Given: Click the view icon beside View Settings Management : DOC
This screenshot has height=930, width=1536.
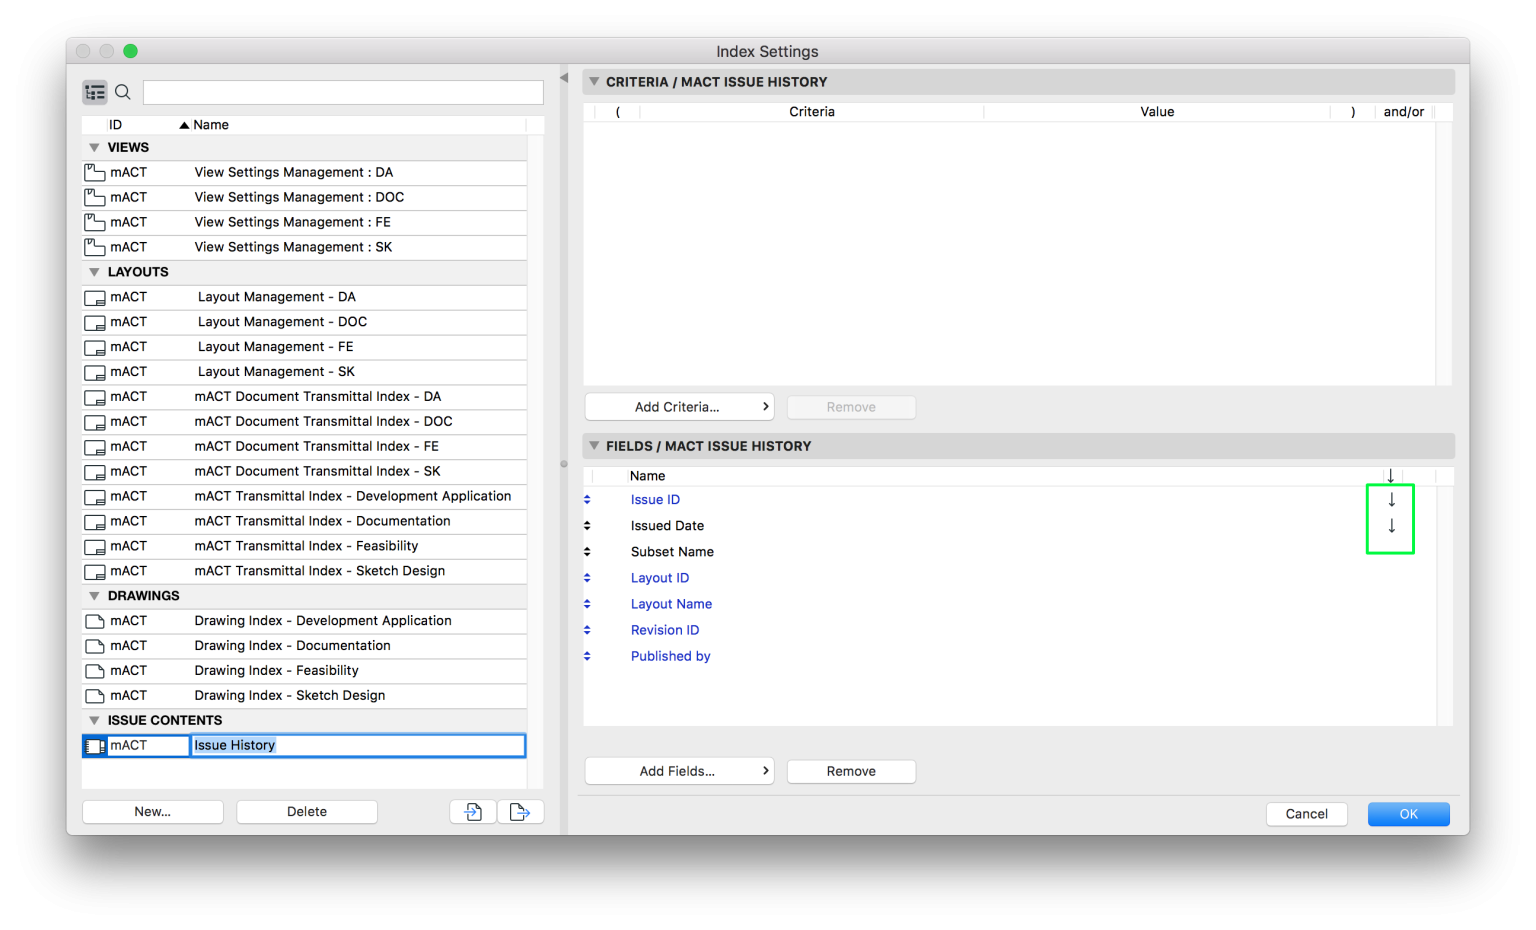Looking at the screenshot, I should [x=95, y=197].
